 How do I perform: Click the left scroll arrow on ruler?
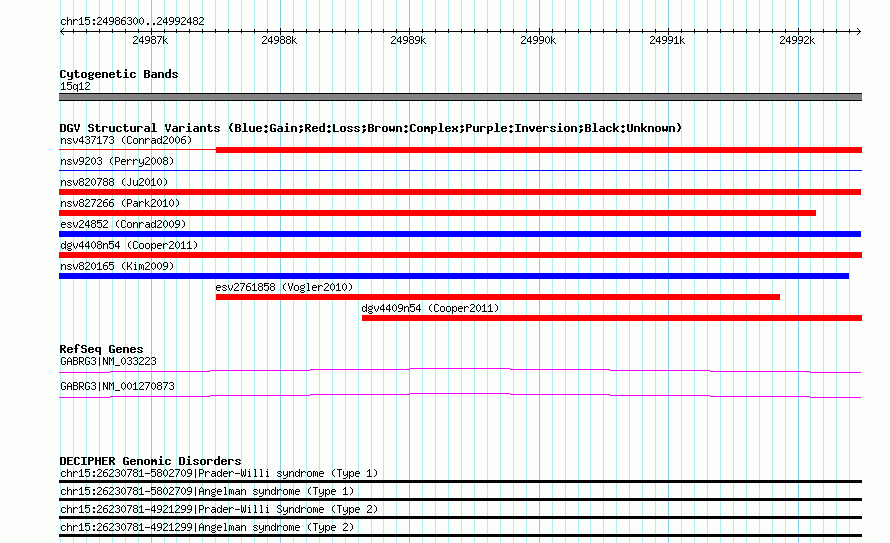[62, 32]
